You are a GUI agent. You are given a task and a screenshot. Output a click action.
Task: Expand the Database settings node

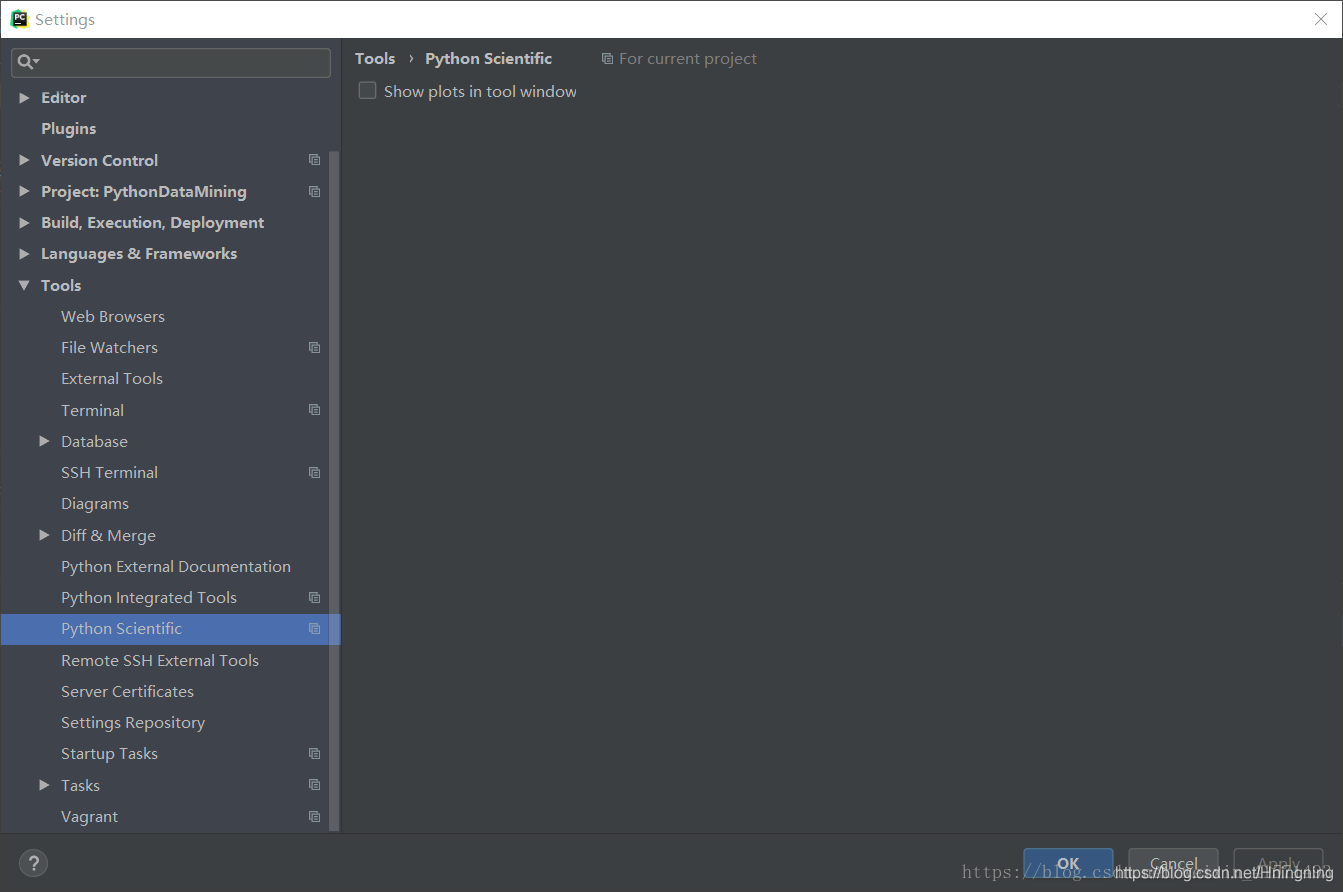[44, 441]
